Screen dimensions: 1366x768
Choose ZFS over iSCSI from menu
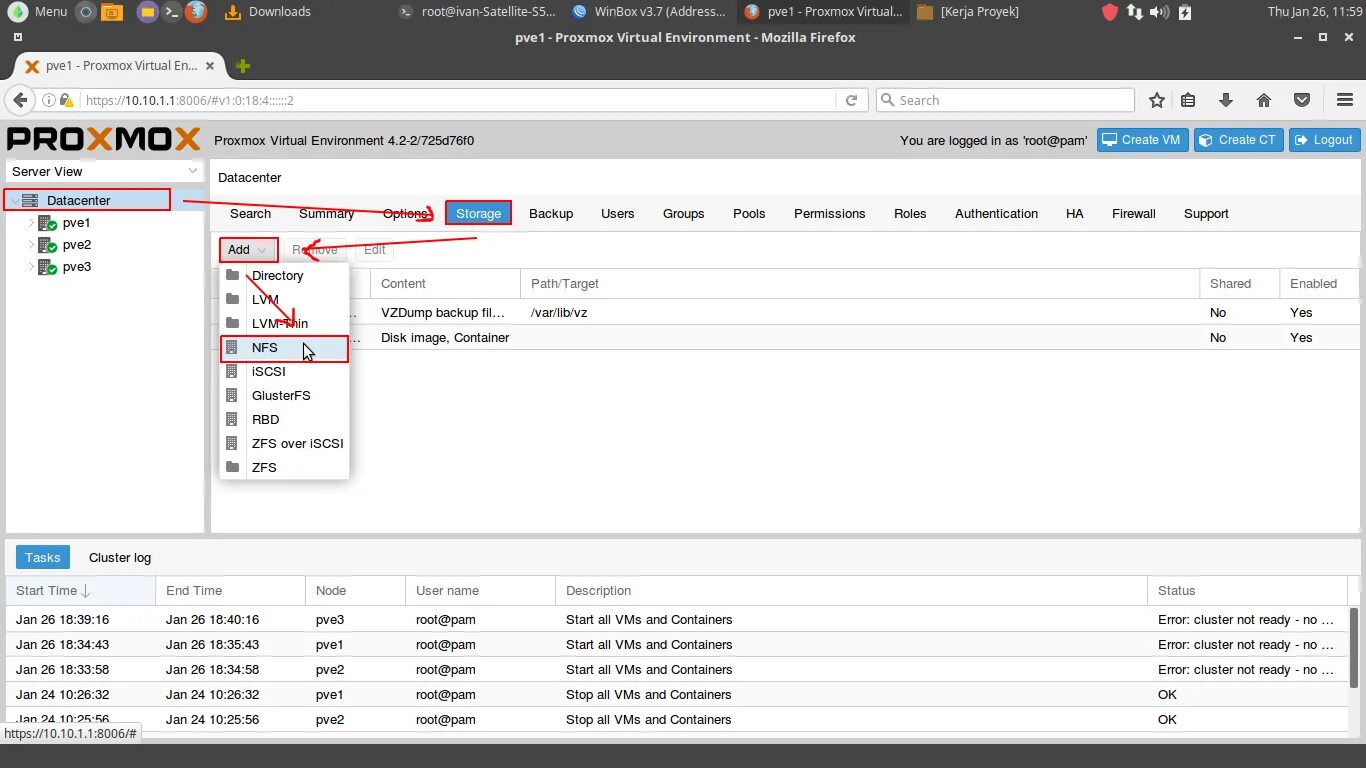pos(284,443)
